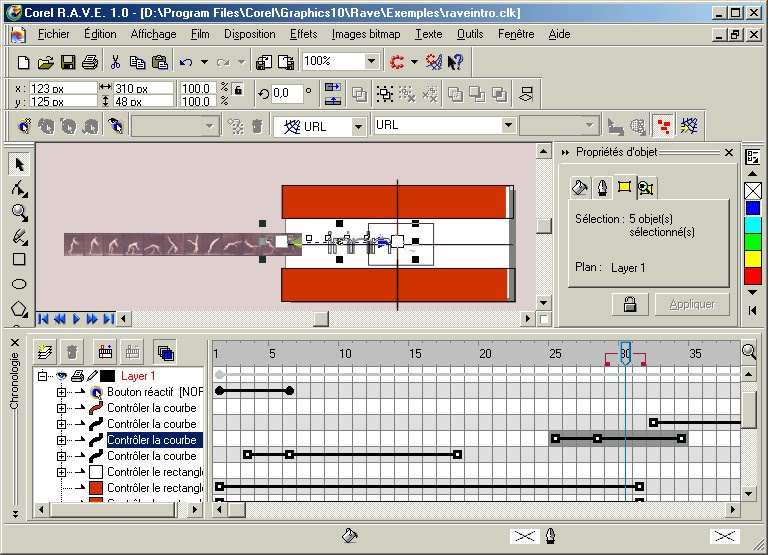
Task: Click the Undo arrow icon
Action: click(x=186, y=62)
